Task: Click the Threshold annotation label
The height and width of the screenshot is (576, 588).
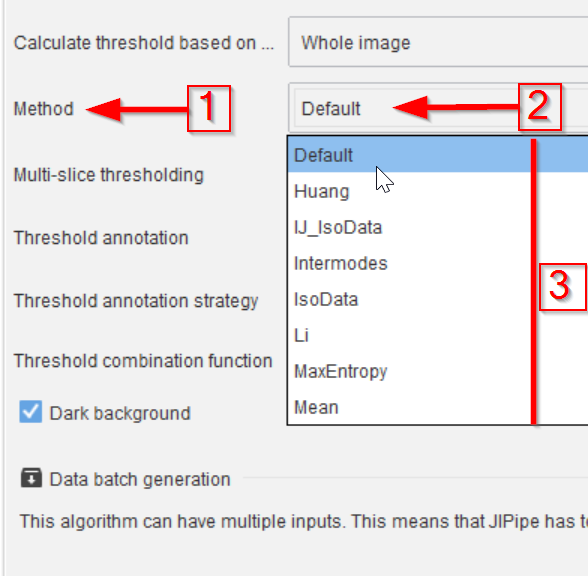Action: [101, 238]
